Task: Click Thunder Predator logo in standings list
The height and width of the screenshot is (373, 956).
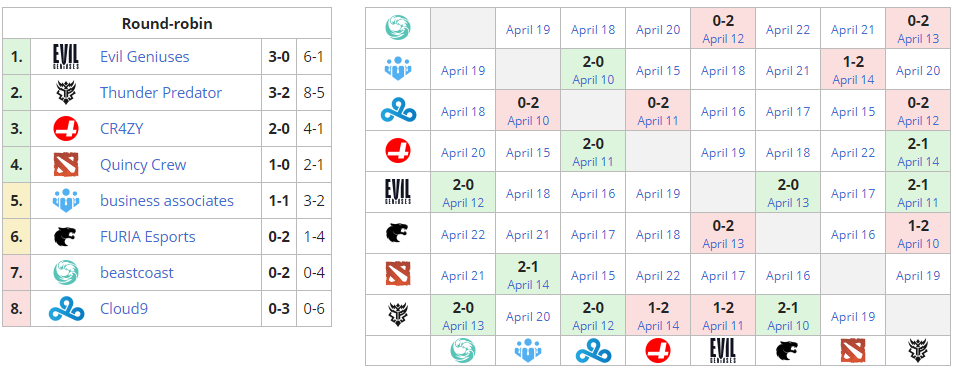Action: (x=65, y=93)
